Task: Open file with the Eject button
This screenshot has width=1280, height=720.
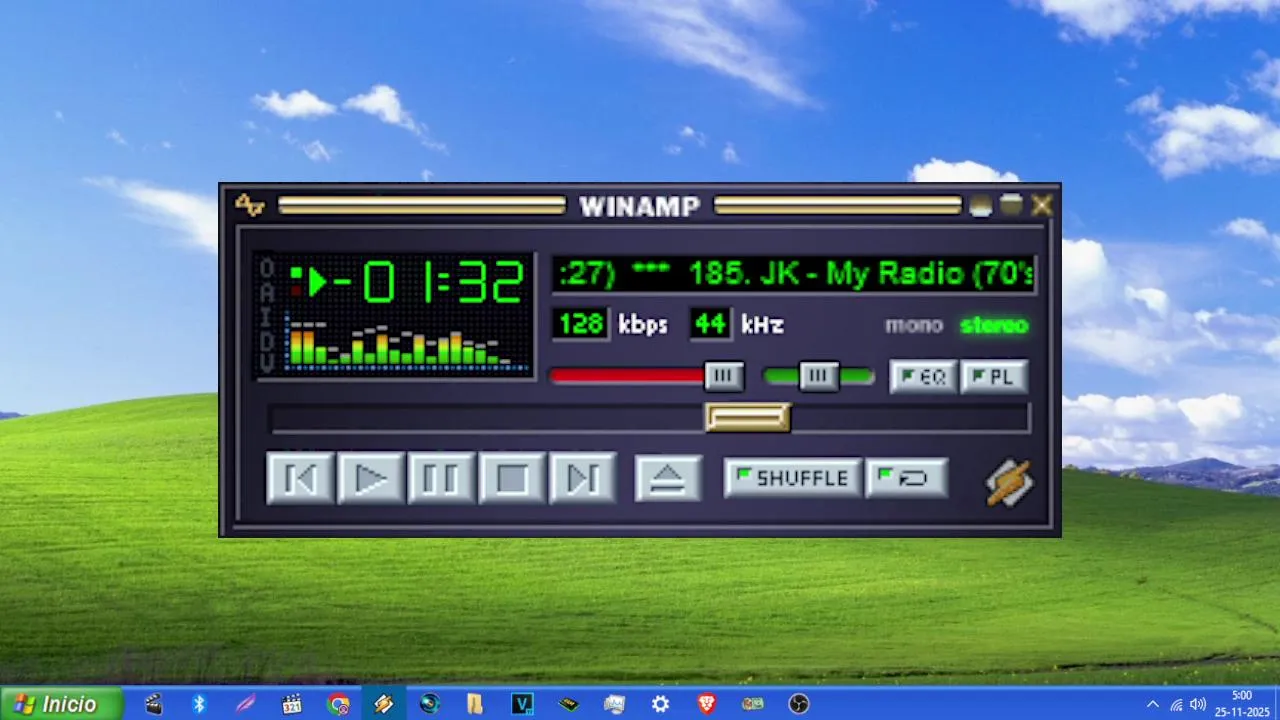Action: coord(668,478)
